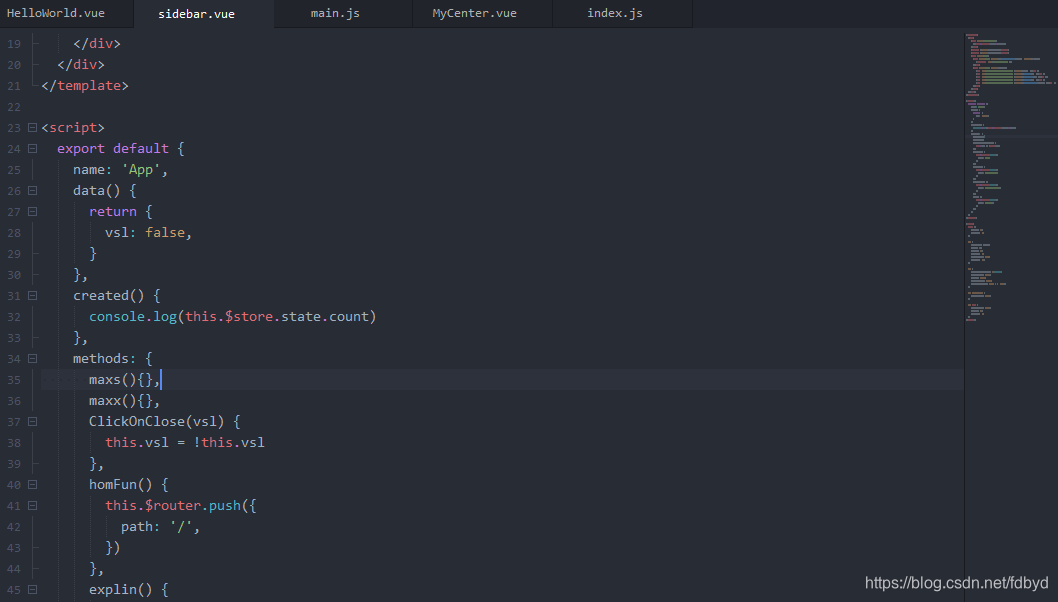Click 'ClickOnClose(vsl)' method name

[x=156, y=422]
